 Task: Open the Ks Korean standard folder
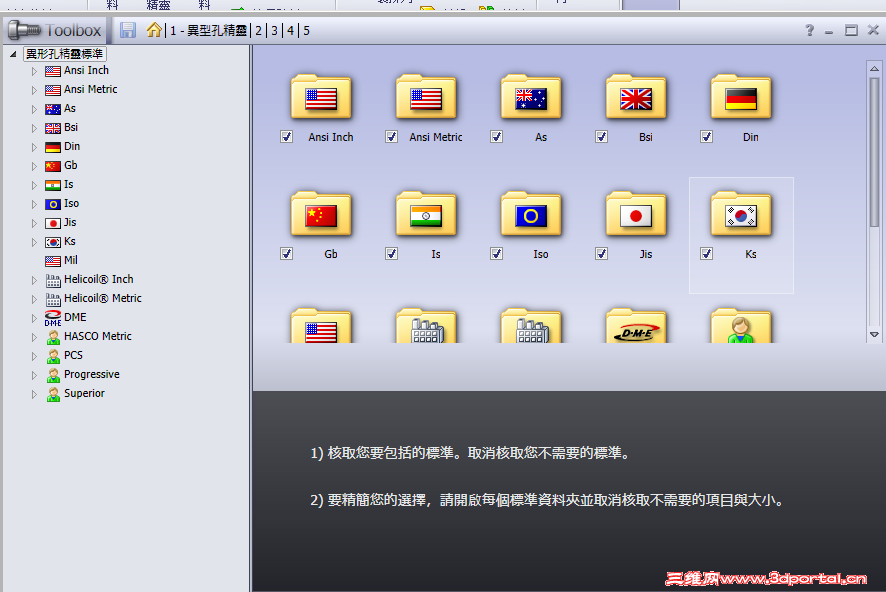point(741,214)
